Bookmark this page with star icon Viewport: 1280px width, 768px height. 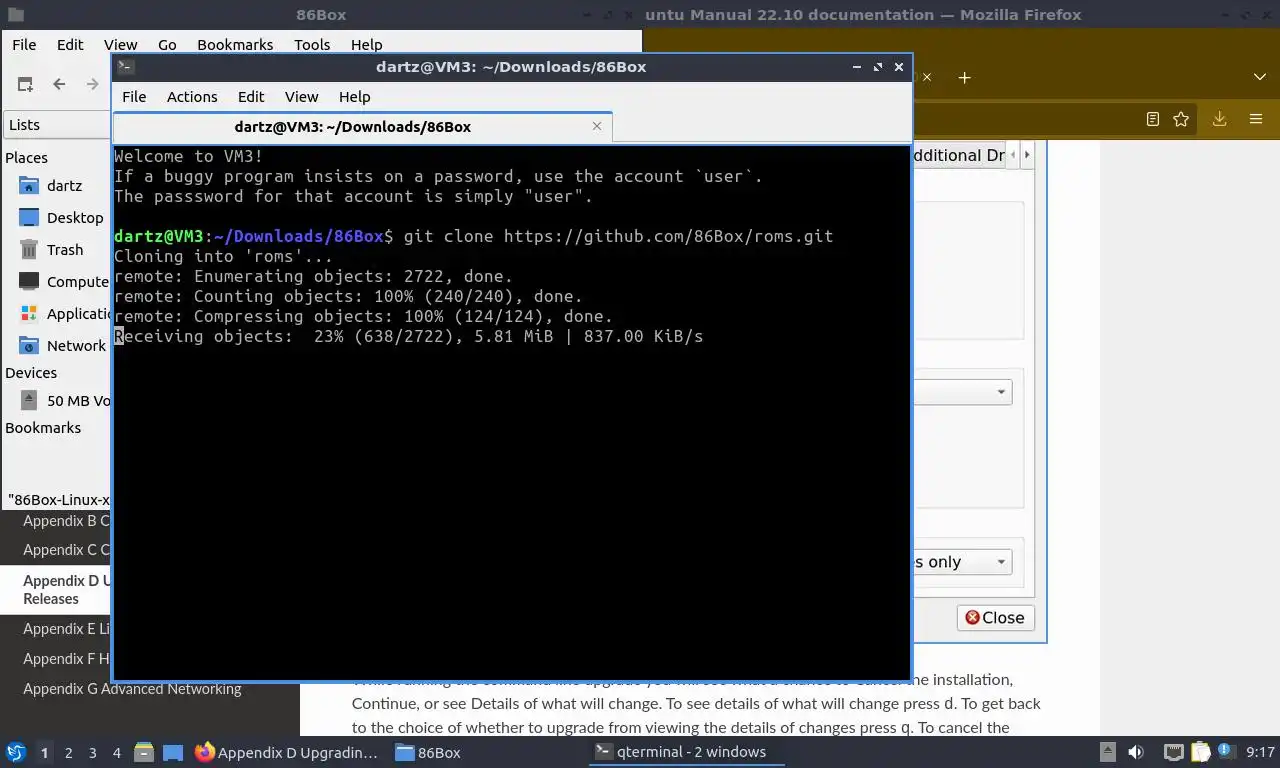[x=1181, y=119]
